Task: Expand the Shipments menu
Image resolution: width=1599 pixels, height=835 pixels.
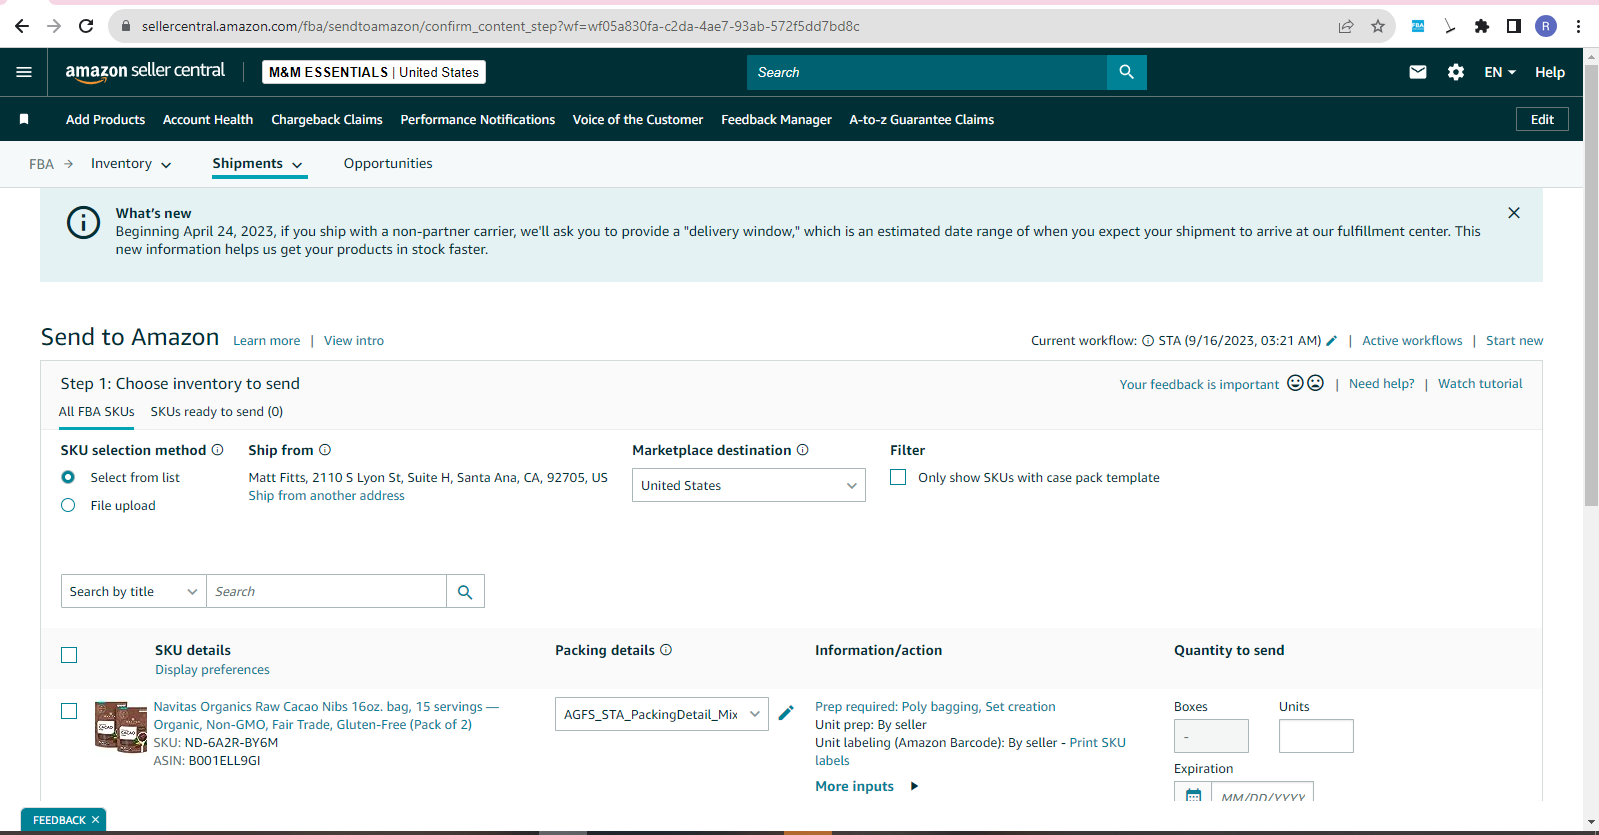Action: tap(258, 164)
